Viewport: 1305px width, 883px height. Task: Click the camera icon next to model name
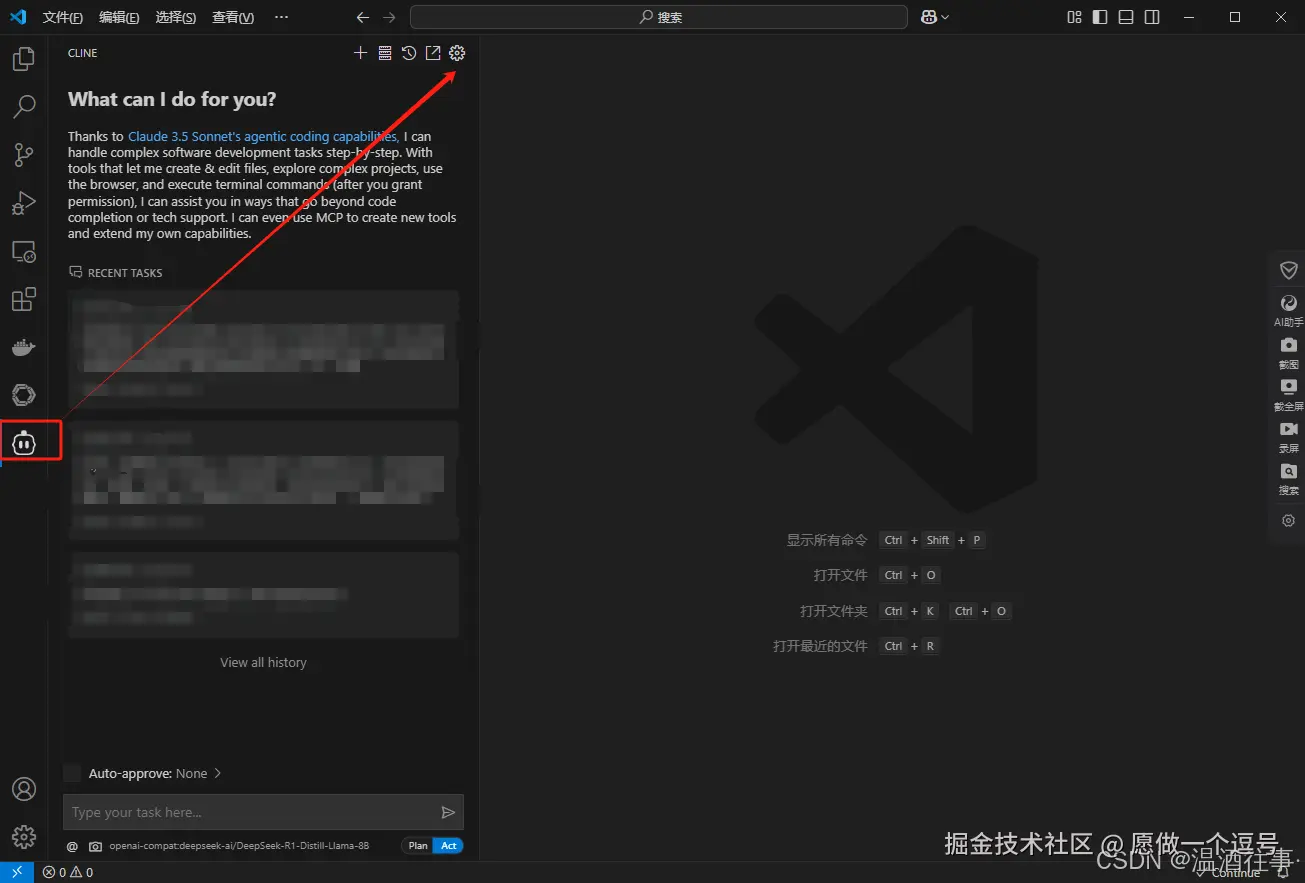95,845
